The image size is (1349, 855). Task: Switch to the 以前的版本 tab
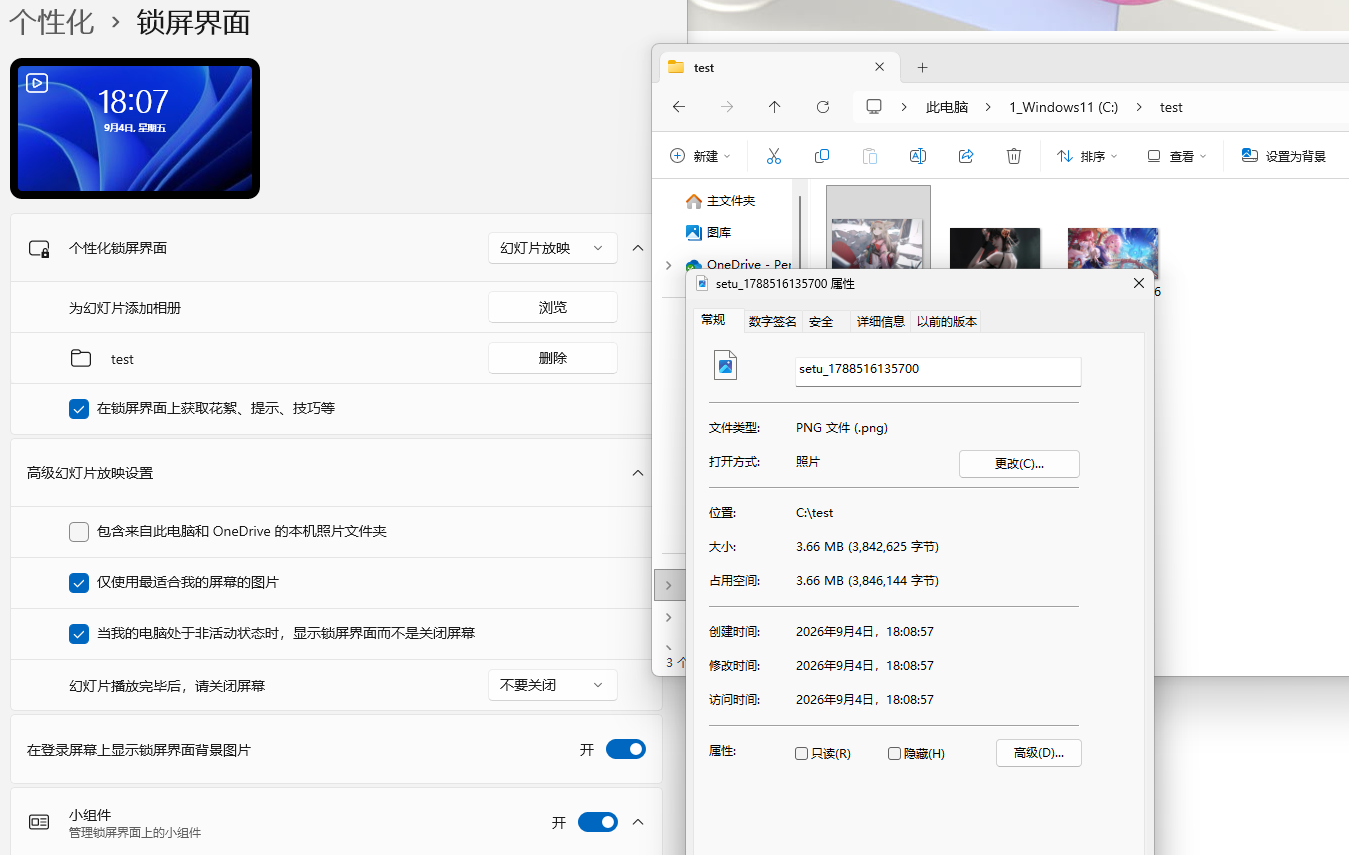coord(947,321)
